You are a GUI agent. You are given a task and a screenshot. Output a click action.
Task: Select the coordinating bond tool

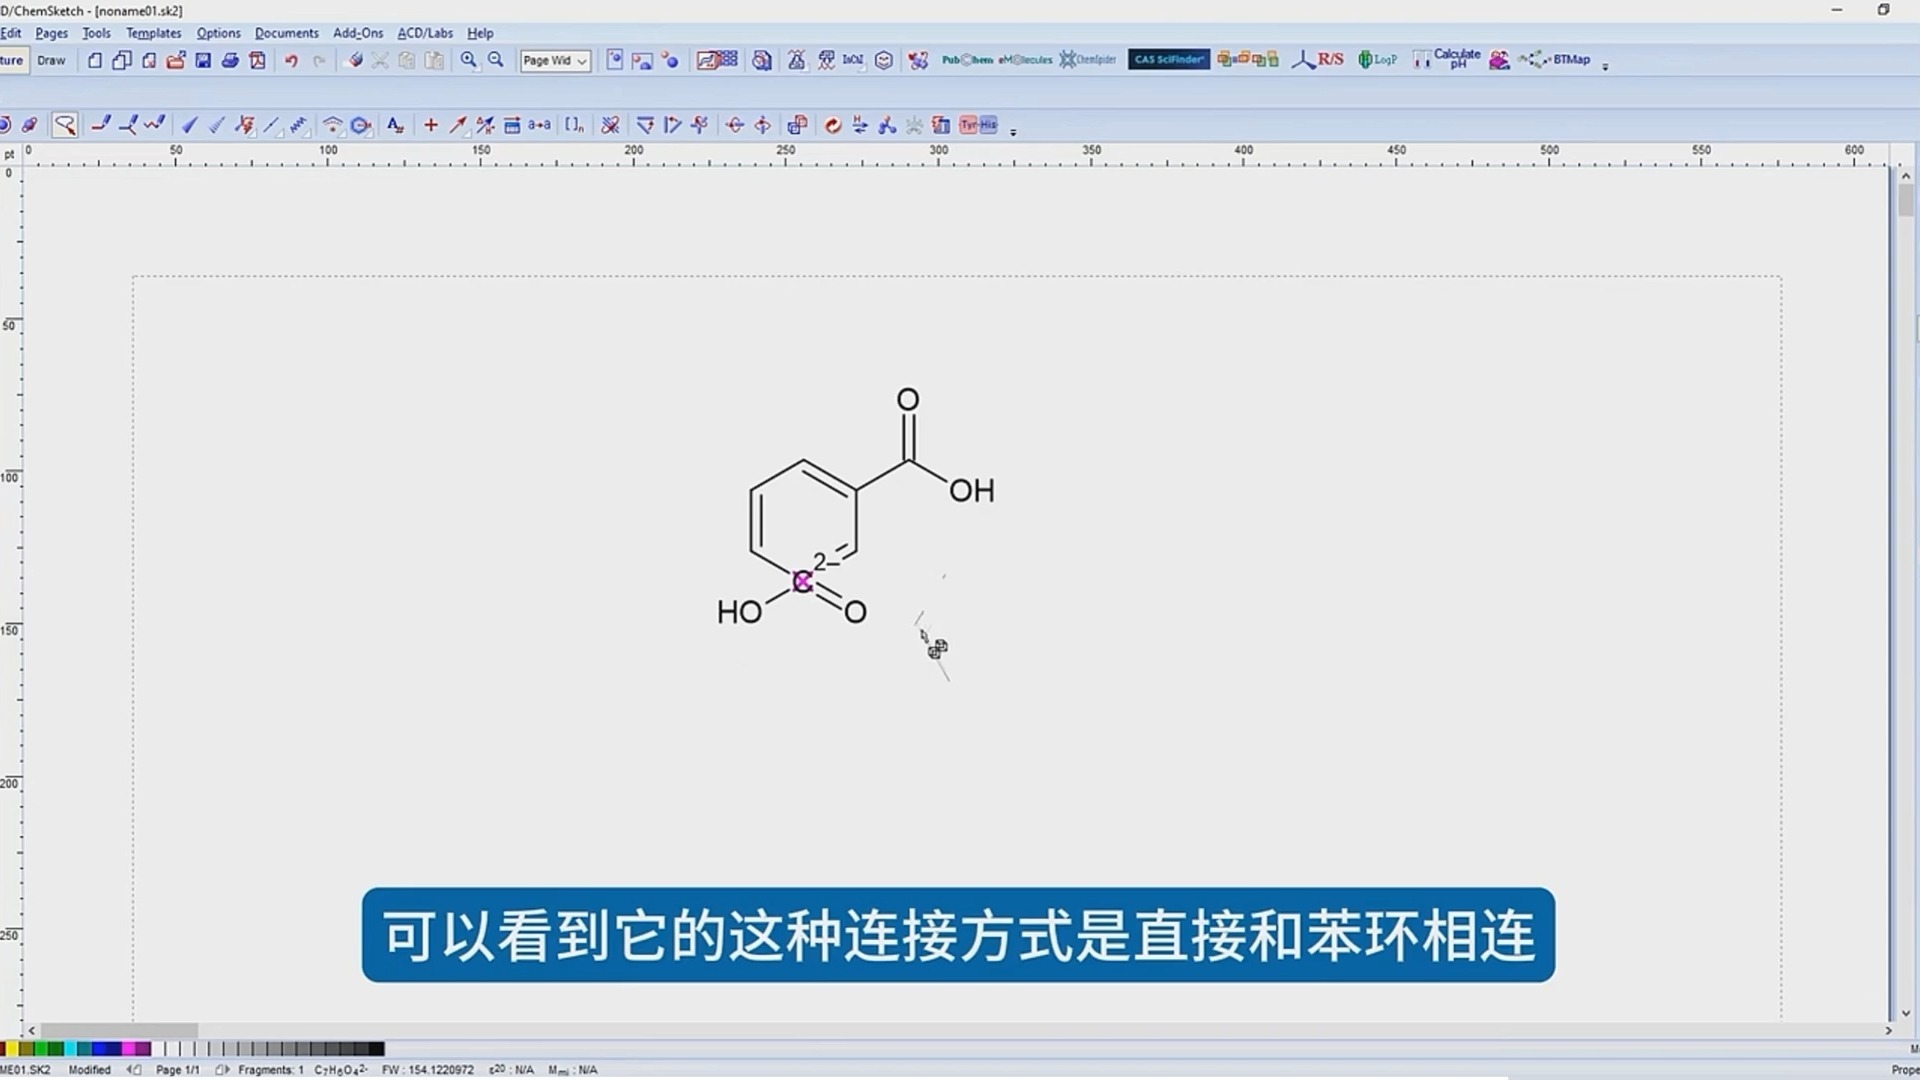271,125
